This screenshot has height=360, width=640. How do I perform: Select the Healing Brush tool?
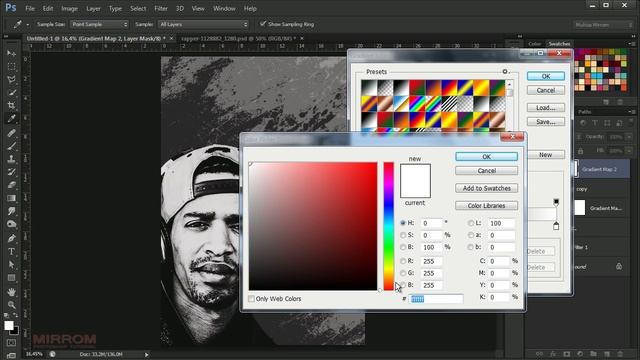[x=11, y=133]
